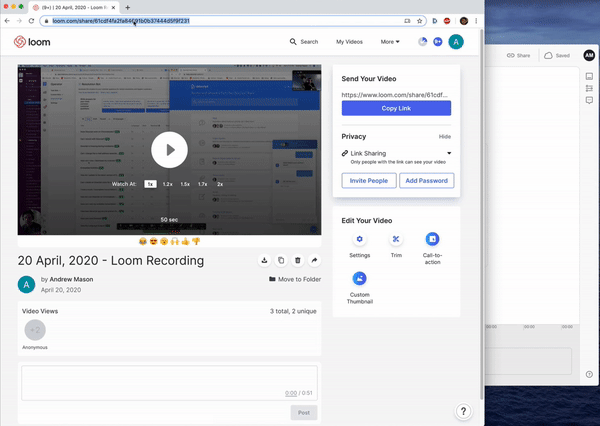Set playback speed to 1.2x
The width and height of the screenshot is (600, 426).
pos(168,184)
